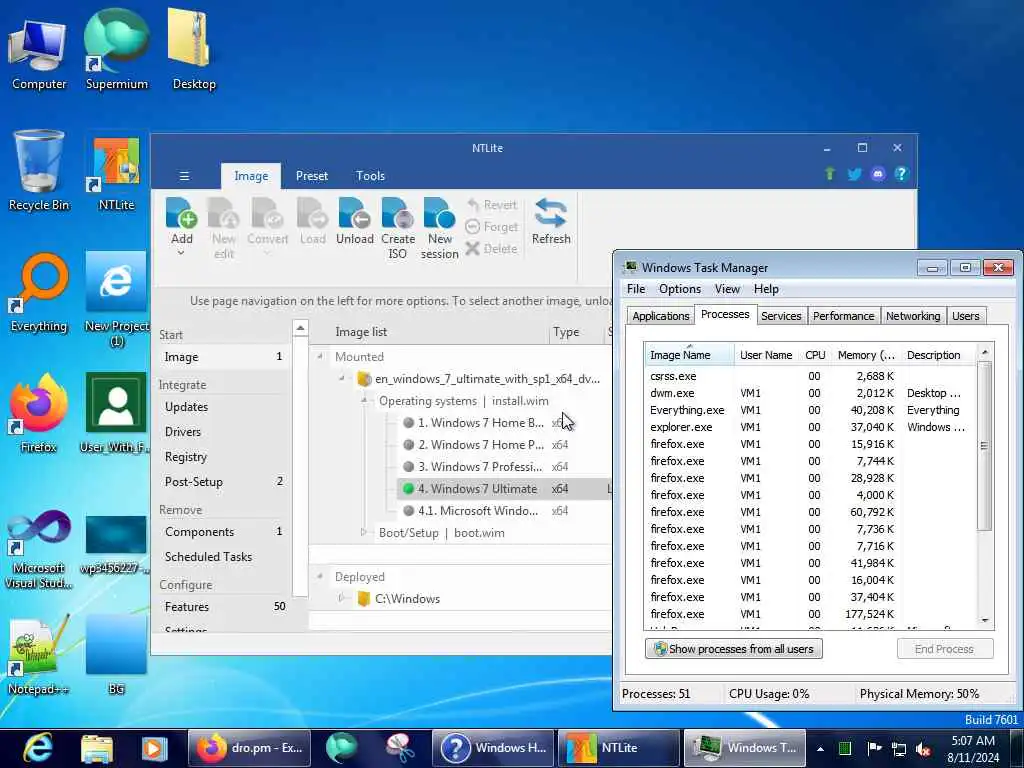The width and height of the screenshot is (1024, 768).
Task: Collapse the Deployed group
Action: coord(320,577)
